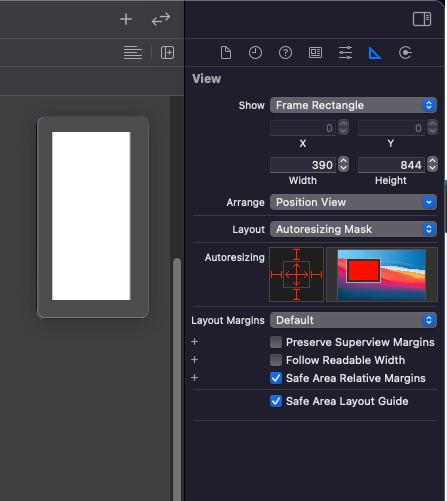Viewport: 447px width, 501px height.
Task: Toggle the left strut in autoresizing control
Action: [276, 275]
